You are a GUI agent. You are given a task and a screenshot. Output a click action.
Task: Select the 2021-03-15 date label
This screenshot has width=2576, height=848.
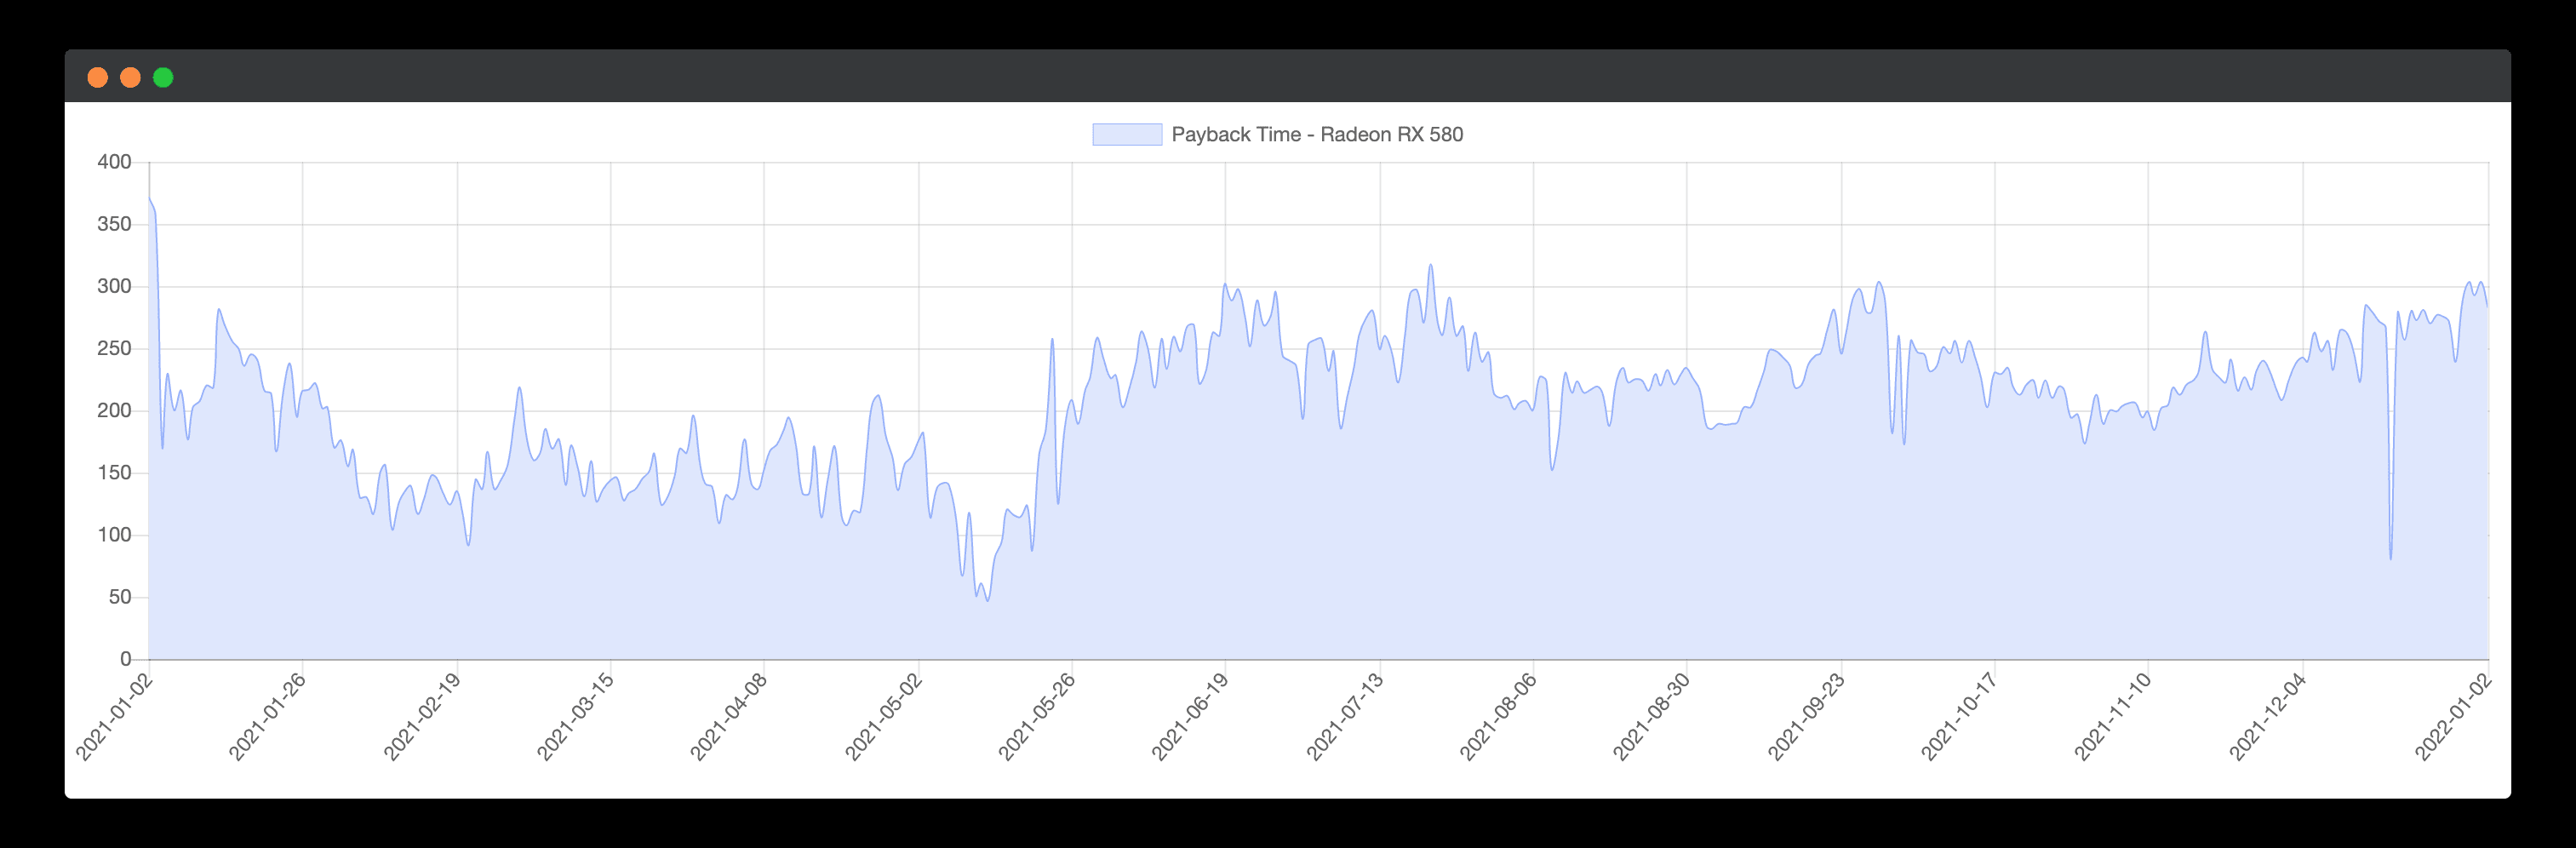tap(575, 717)
